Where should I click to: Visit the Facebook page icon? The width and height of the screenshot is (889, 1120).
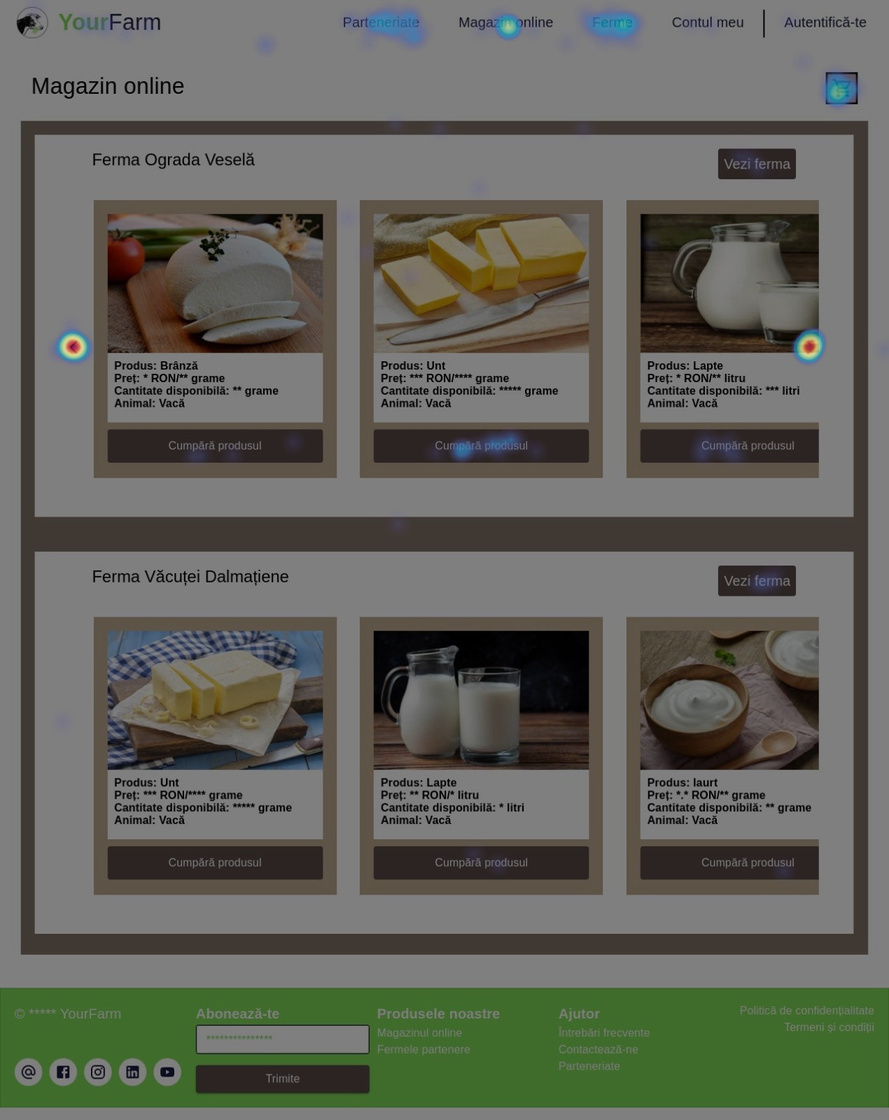63,1071
